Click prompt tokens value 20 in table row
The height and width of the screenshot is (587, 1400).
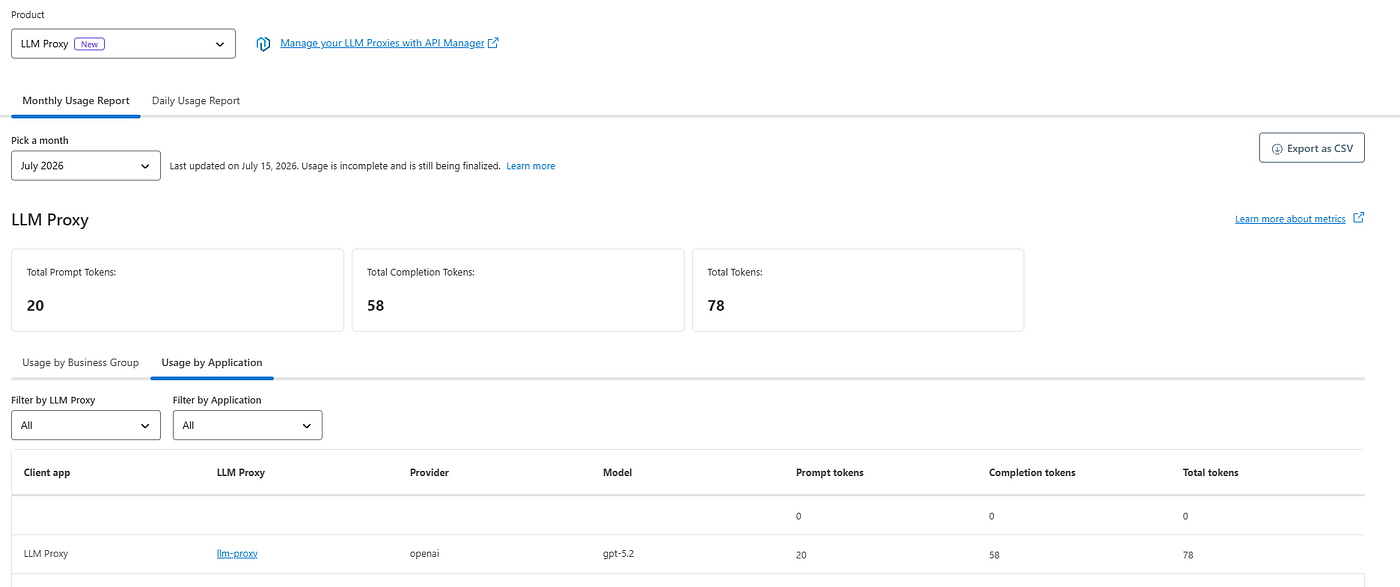(x=801, y=554)
